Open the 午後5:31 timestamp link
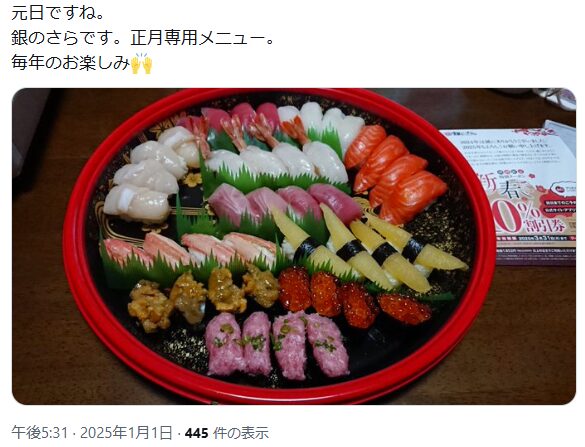This screenshot has width=585, height=447. (x=40, y=433)
